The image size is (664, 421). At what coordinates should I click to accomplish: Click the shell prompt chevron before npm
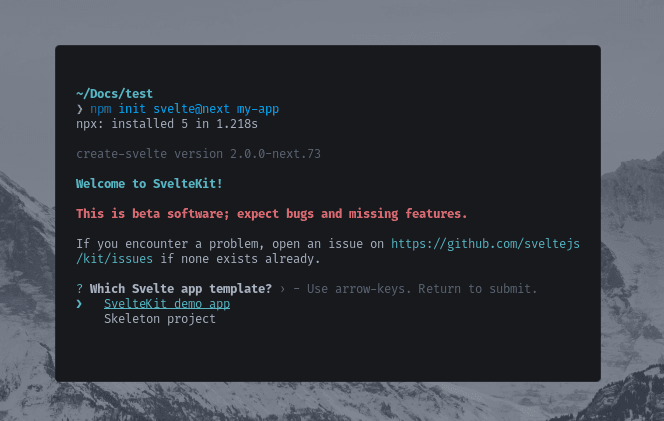(79, 108)
